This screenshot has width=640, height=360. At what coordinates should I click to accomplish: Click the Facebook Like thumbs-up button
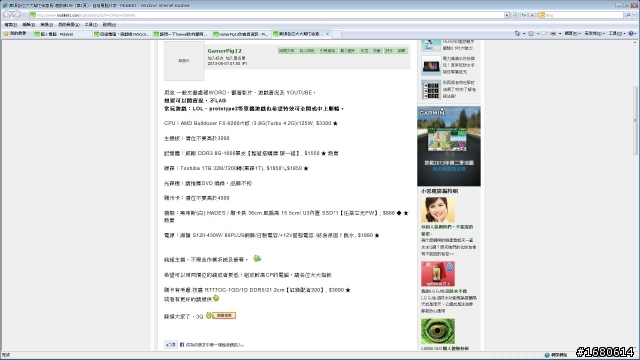pyautogui.click(x=171, y=344)
